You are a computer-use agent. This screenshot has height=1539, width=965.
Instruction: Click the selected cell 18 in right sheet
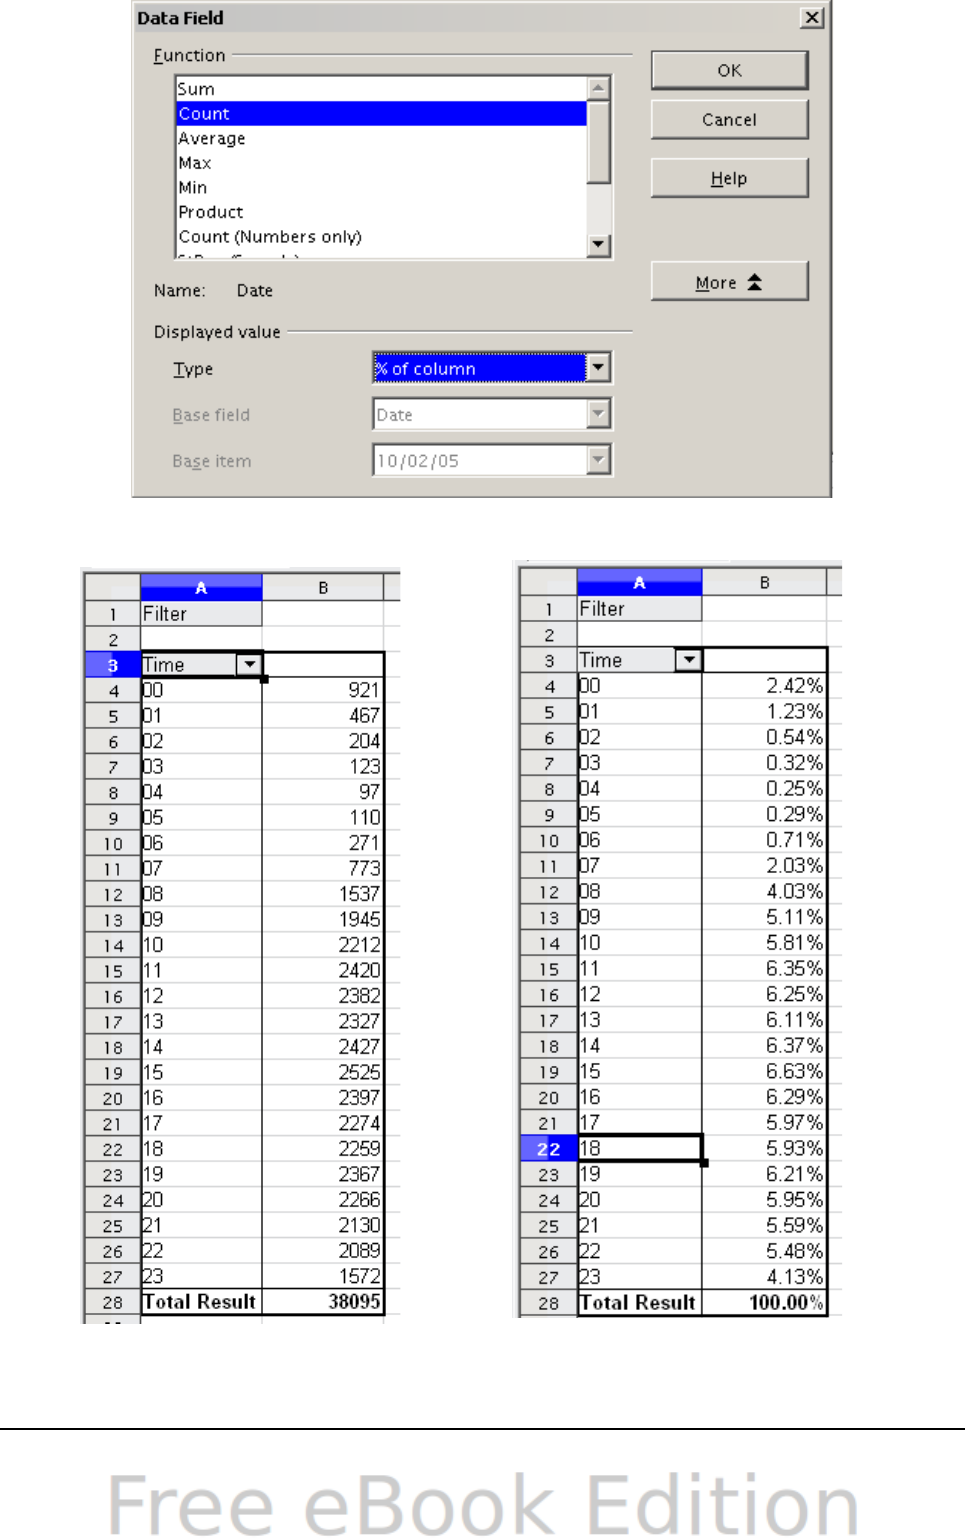pos(639,1148)
